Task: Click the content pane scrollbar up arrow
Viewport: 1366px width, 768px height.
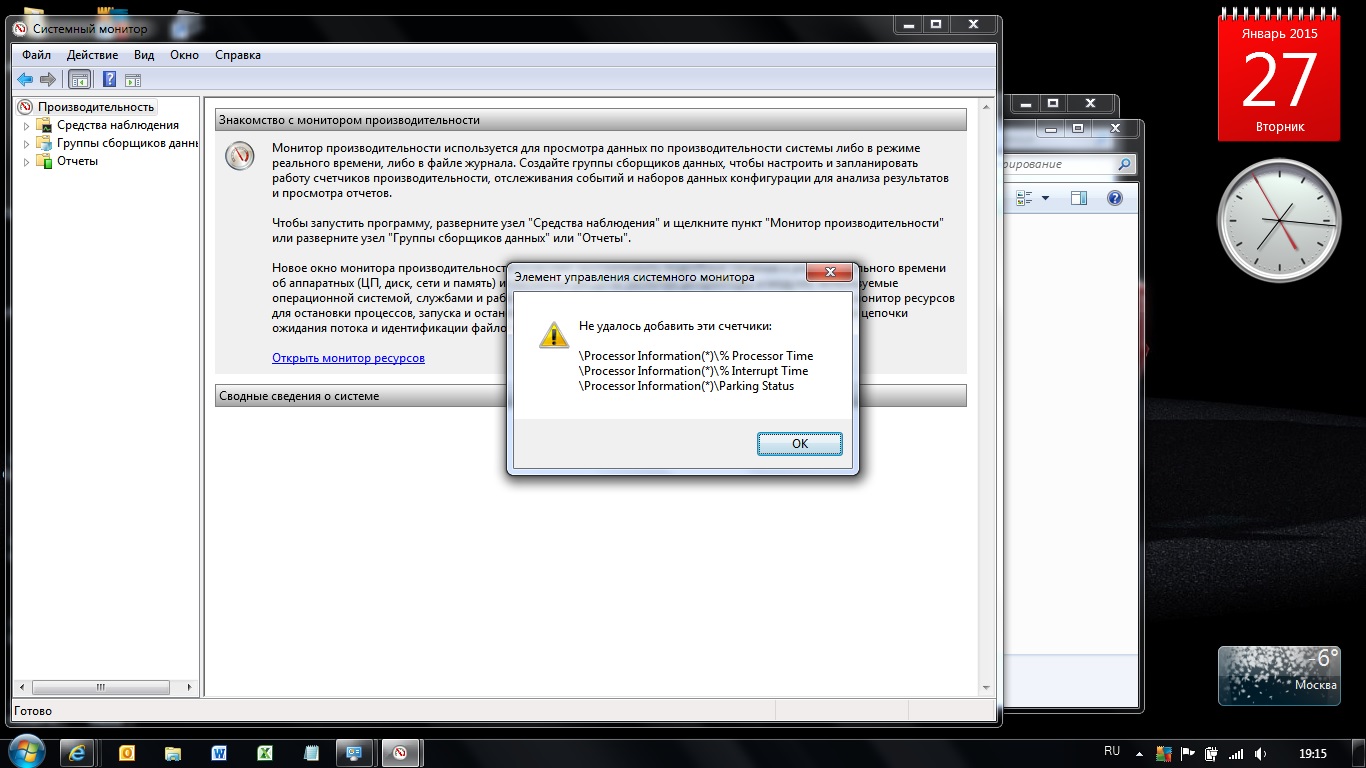Action: 987,107
